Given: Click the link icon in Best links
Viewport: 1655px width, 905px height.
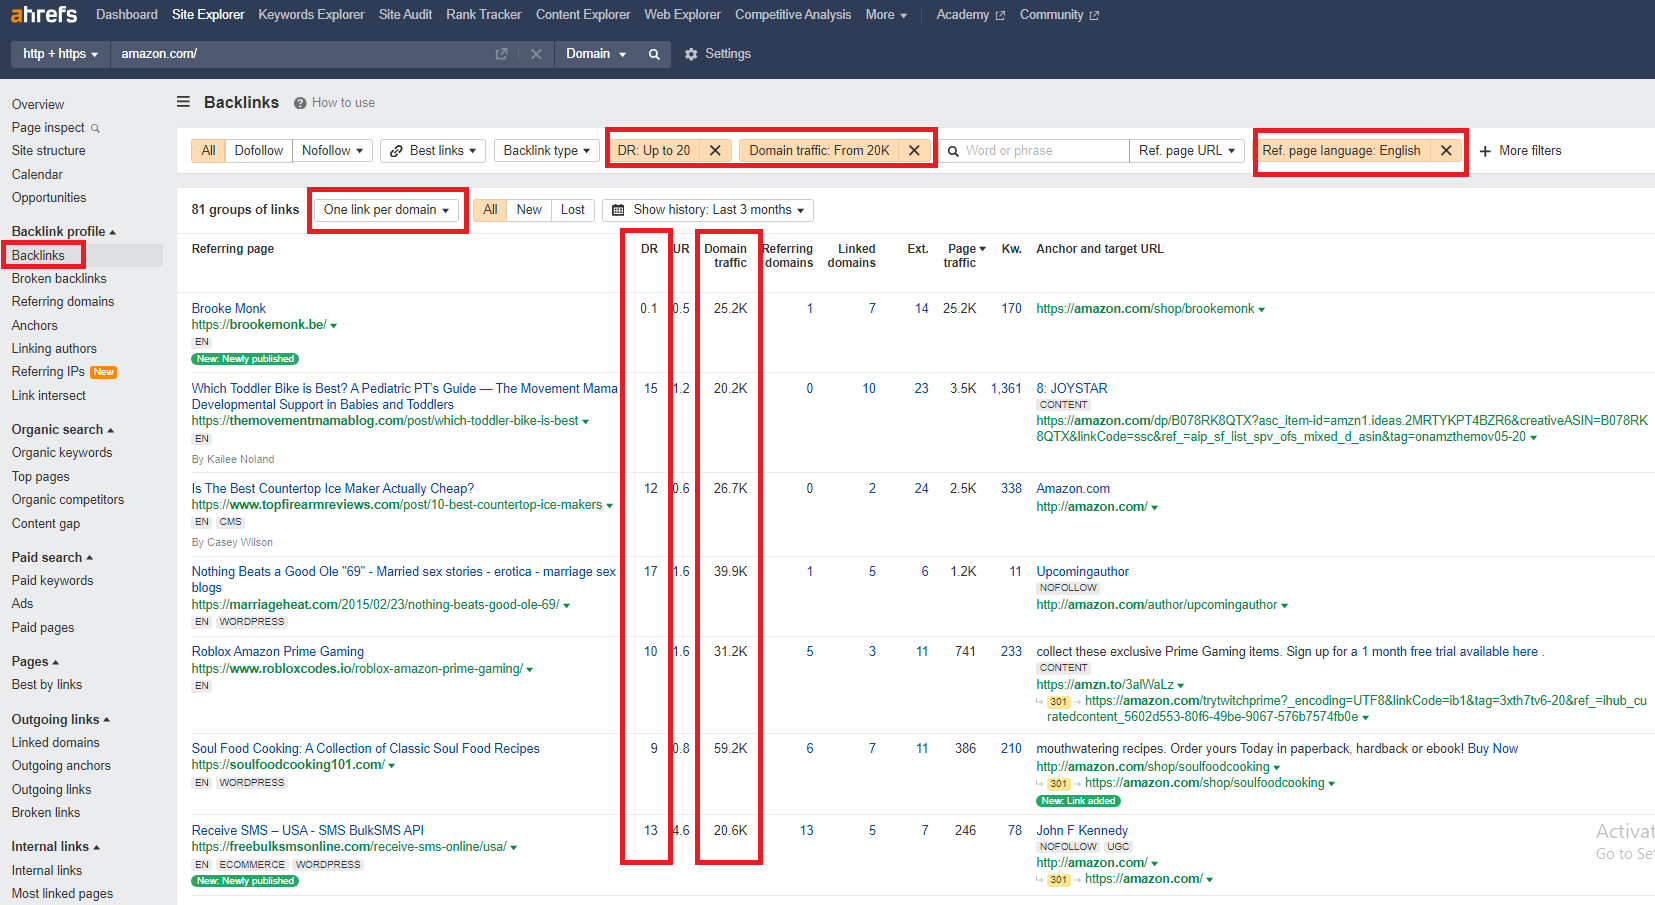Looking at the screenshot, I should pos(397,151).
